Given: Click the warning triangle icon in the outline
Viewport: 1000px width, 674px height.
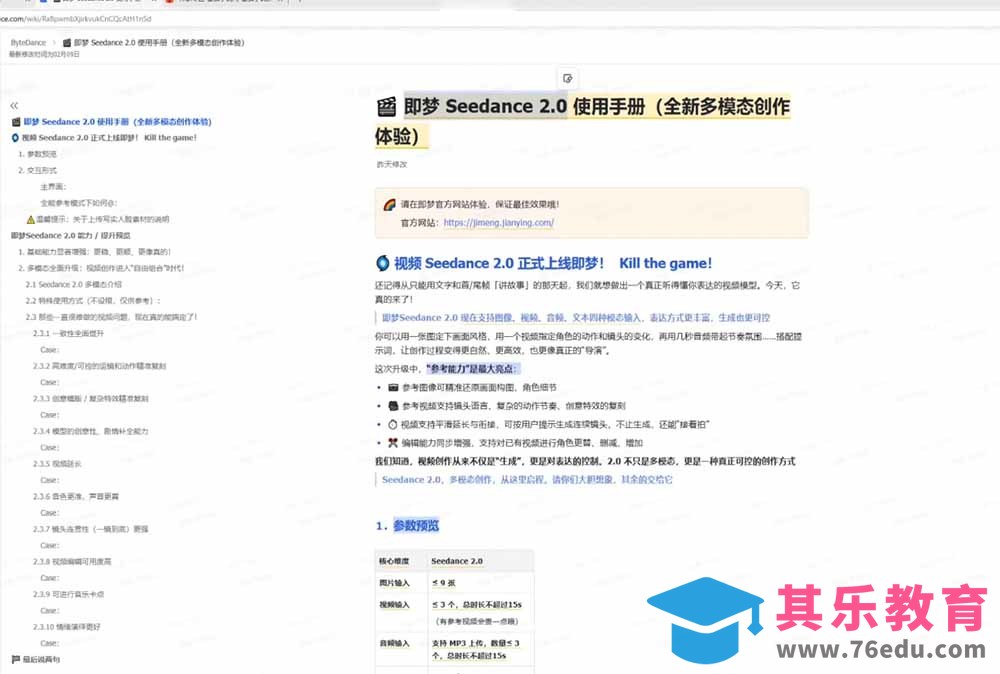Looking at the screenshot, I should pyautogui.click(x=31, y=219).
